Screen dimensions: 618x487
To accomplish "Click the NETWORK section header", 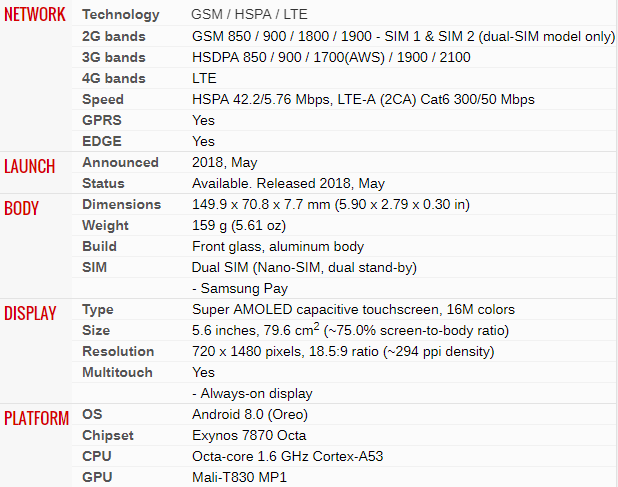I will (x=35, y=15).
